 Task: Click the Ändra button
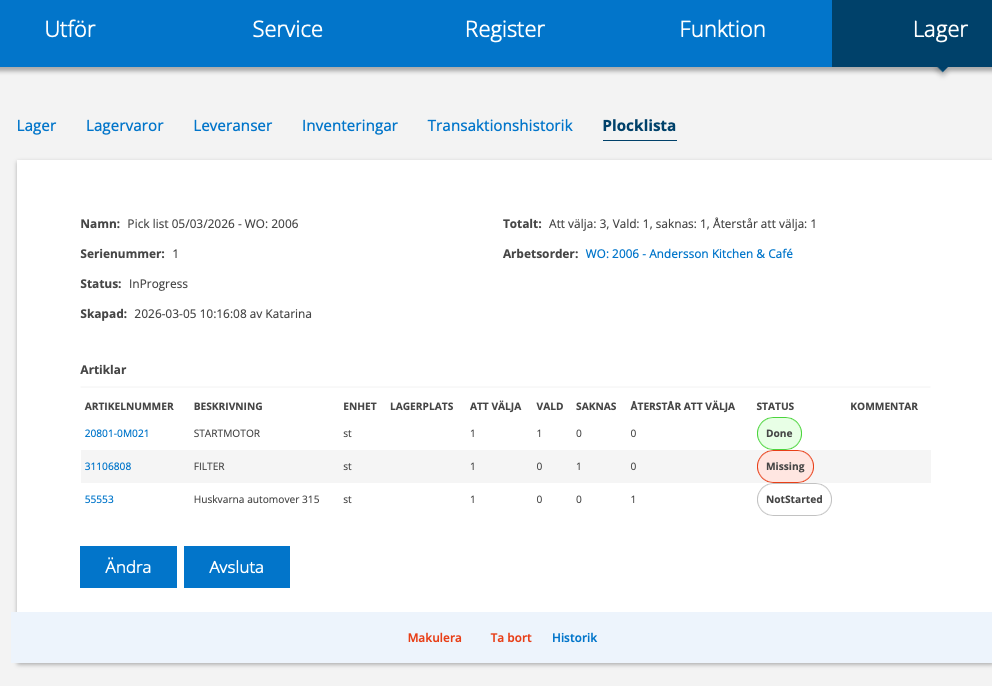128,567
